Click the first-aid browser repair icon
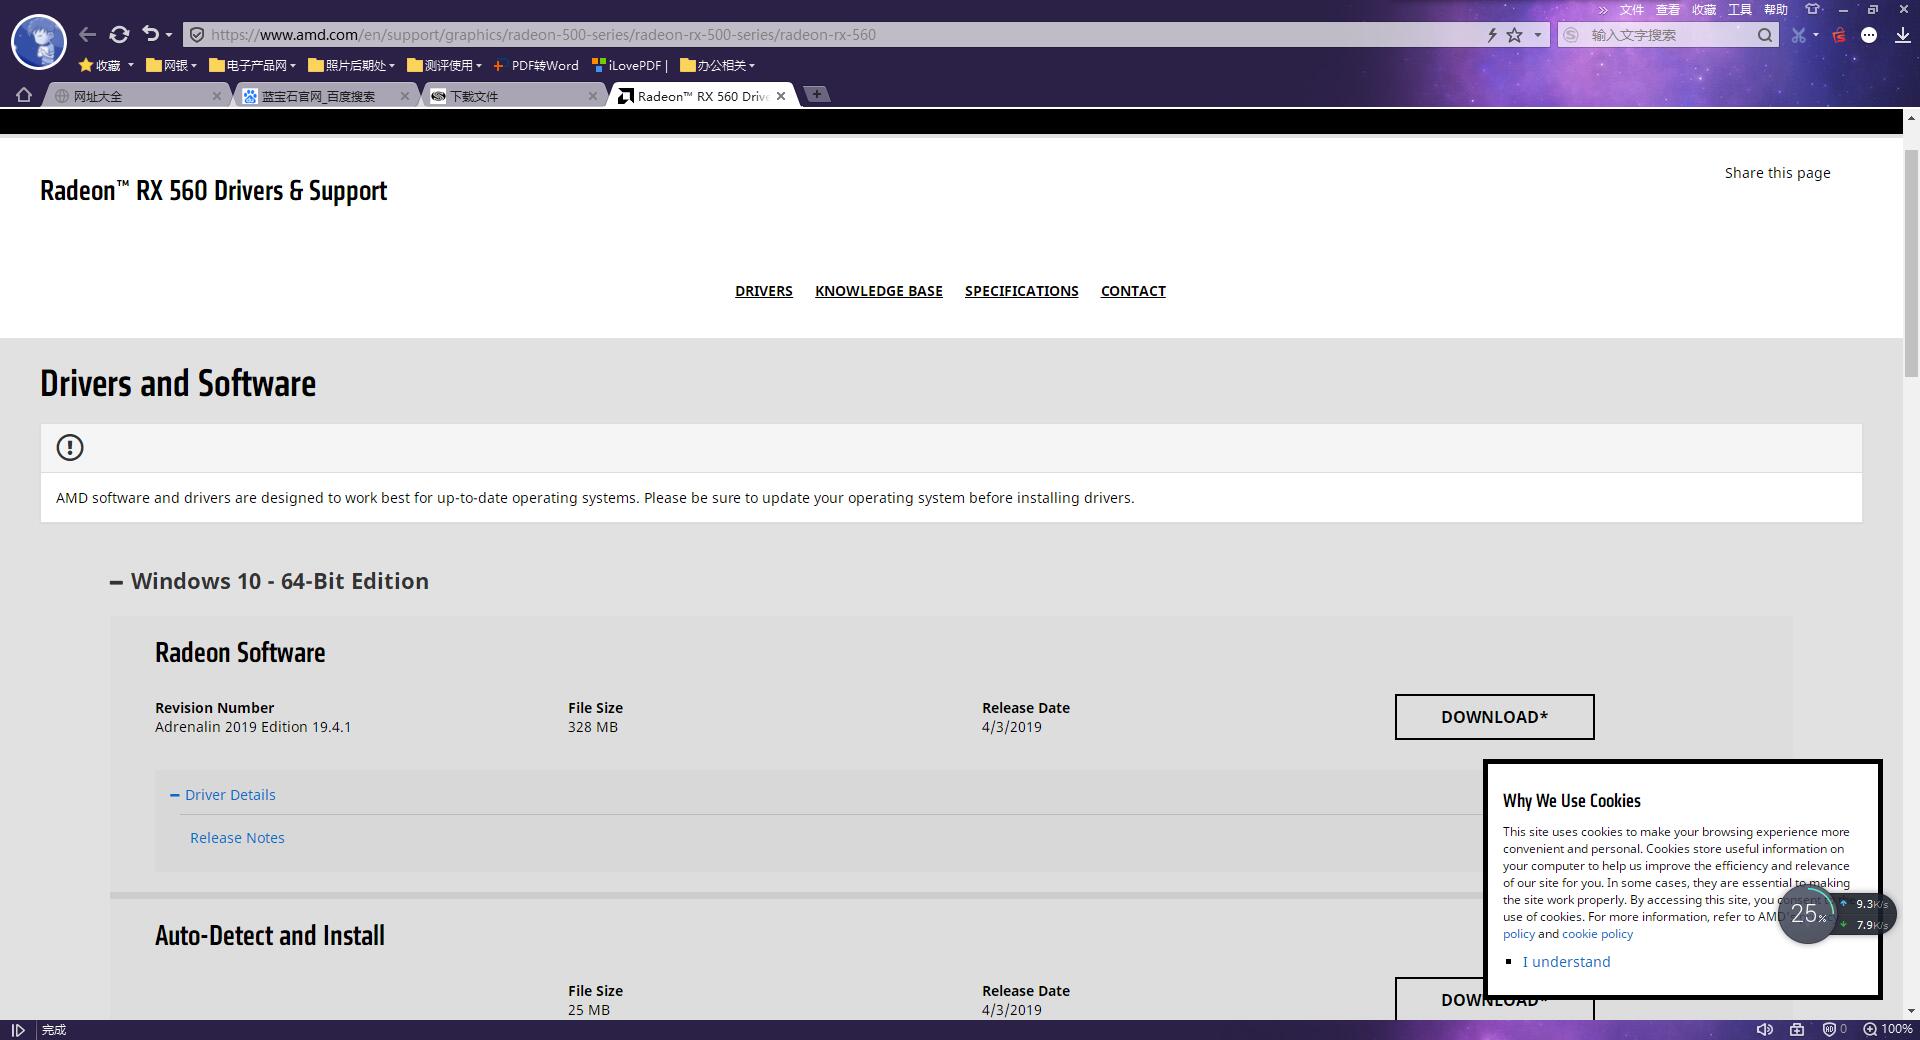Image resolution: width=1920 pixels, height=1040 pixels. click(1797, 1030)
